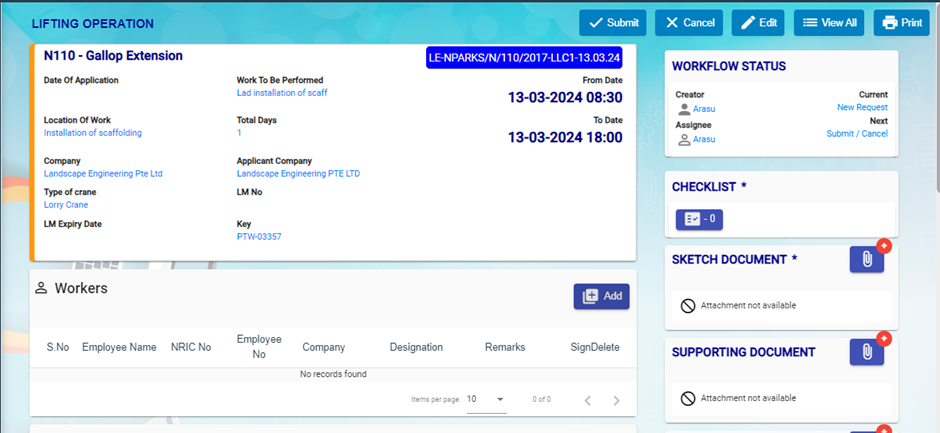Image resolution: width=940 pixels, height=433 pixels.
Task: Add a new worker
Action: (x=601, y=296)
